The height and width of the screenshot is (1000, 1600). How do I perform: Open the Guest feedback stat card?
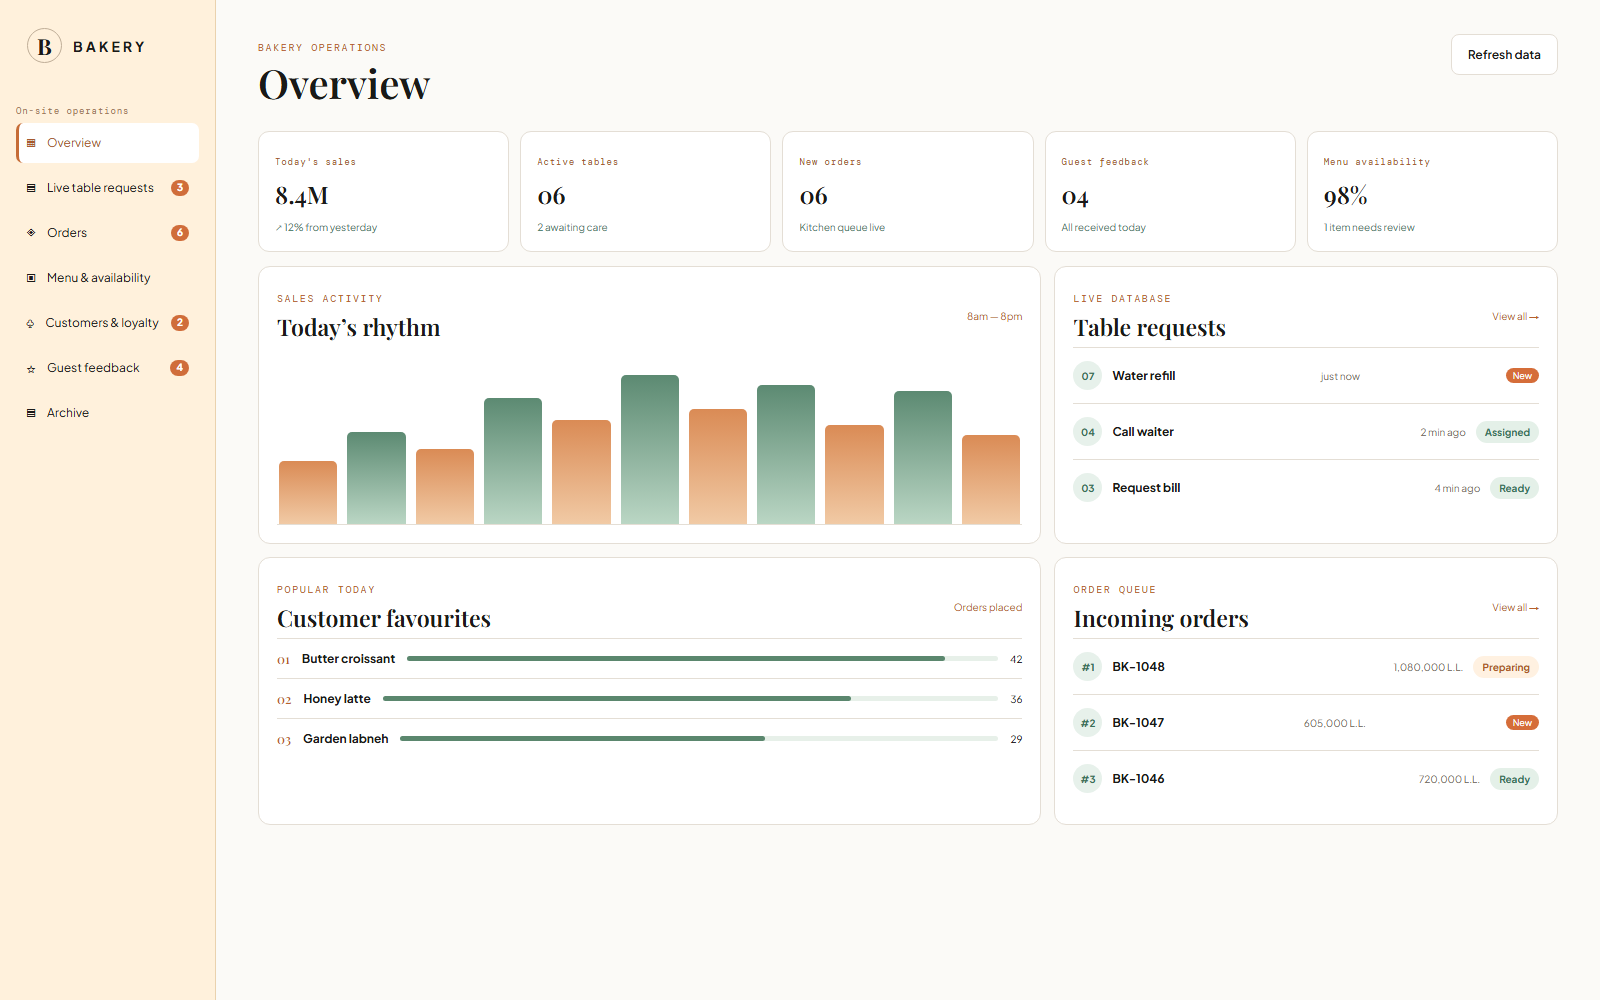[x=1170, y=192]
